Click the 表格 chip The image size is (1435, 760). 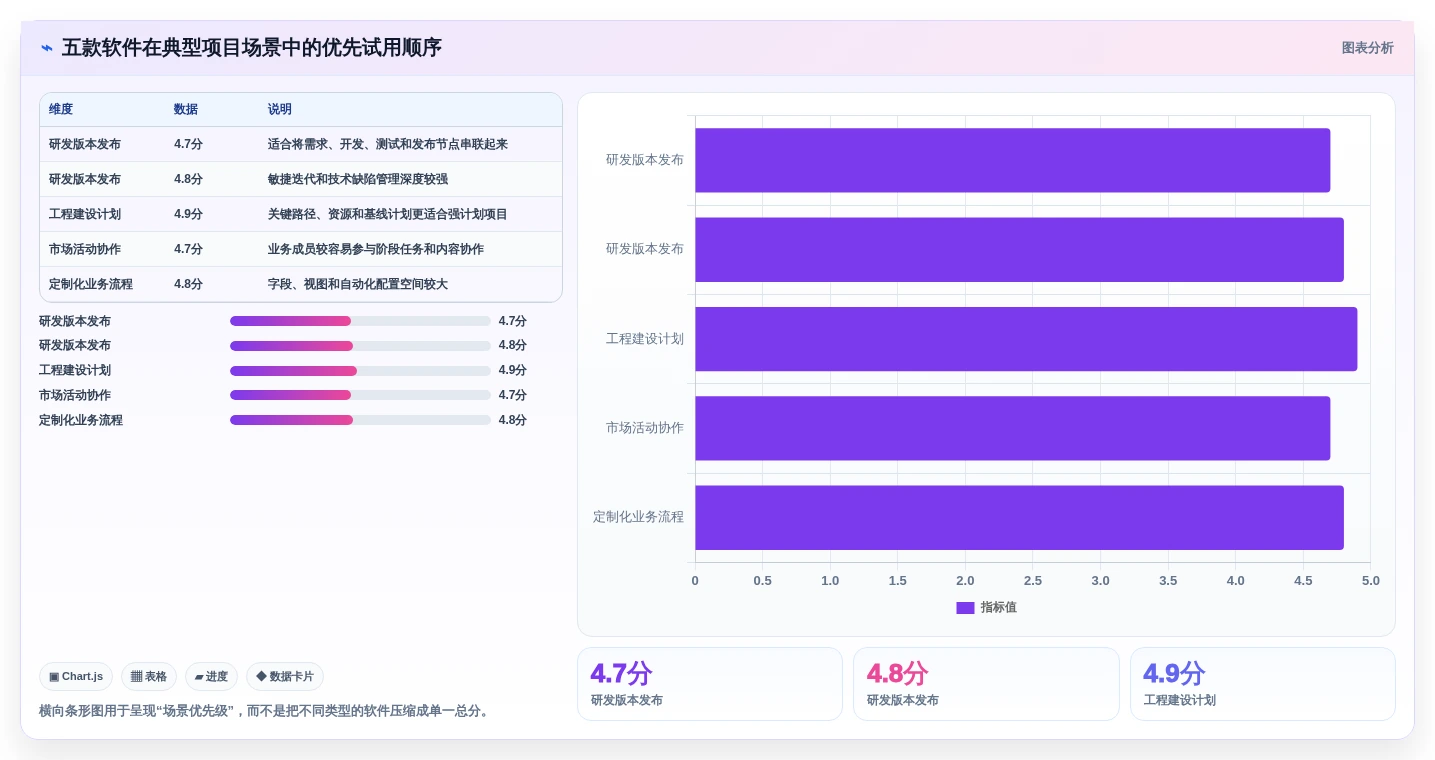pos(149,677)
